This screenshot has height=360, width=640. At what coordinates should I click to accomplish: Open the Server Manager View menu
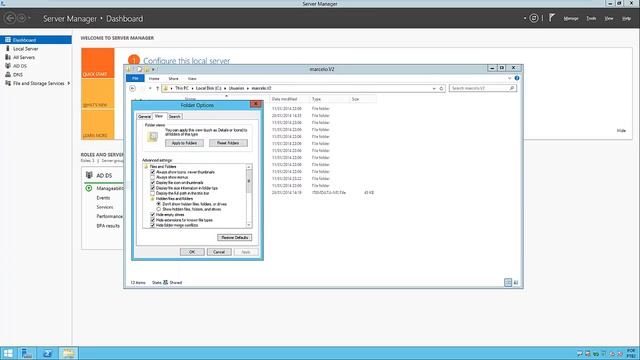click(x=609, y=18)
